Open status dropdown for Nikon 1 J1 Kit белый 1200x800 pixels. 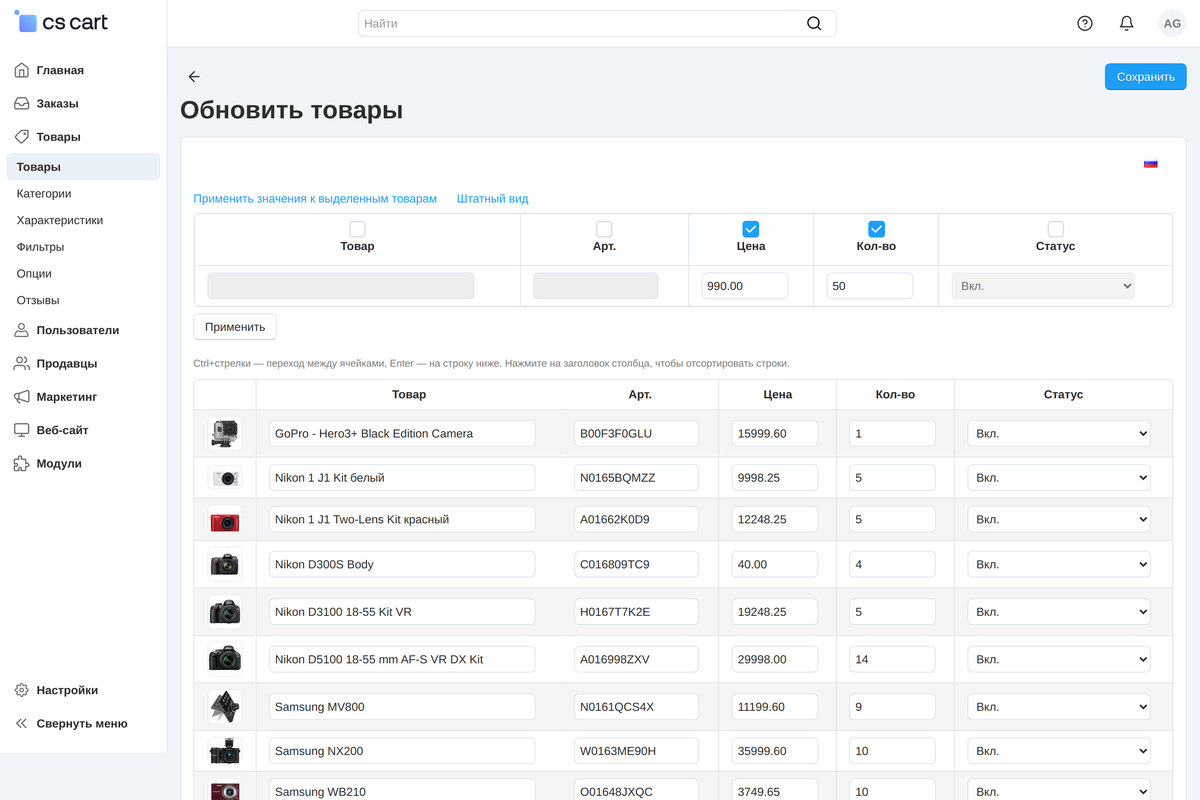point(1059,478)
